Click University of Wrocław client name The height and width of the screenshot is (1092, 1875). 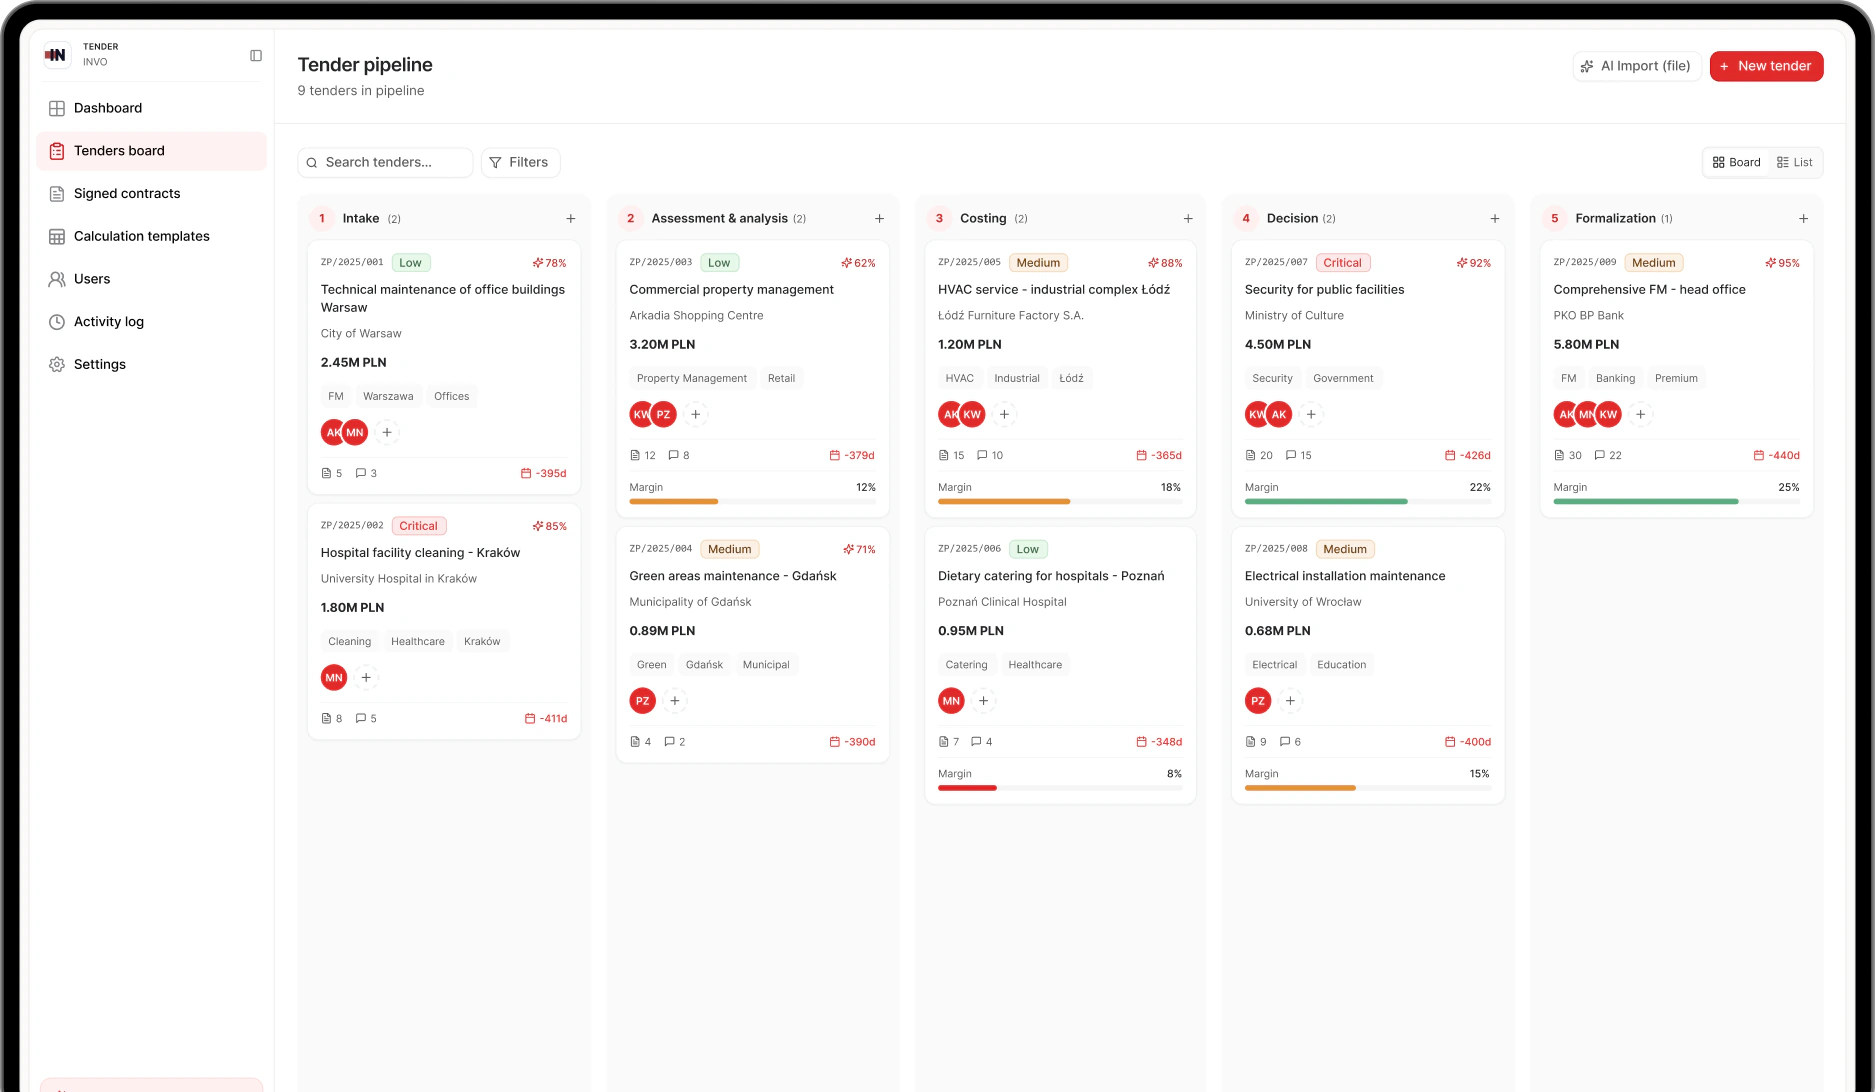(1303, 602)
